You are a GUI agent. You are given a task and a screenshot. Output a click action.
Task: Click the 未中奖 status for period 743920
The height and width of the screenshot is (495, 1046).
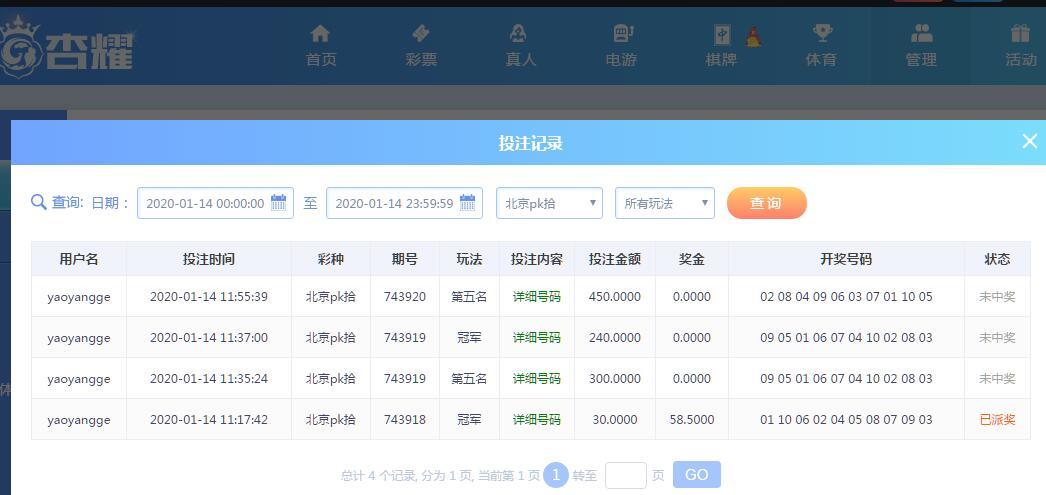pos(997,297)
